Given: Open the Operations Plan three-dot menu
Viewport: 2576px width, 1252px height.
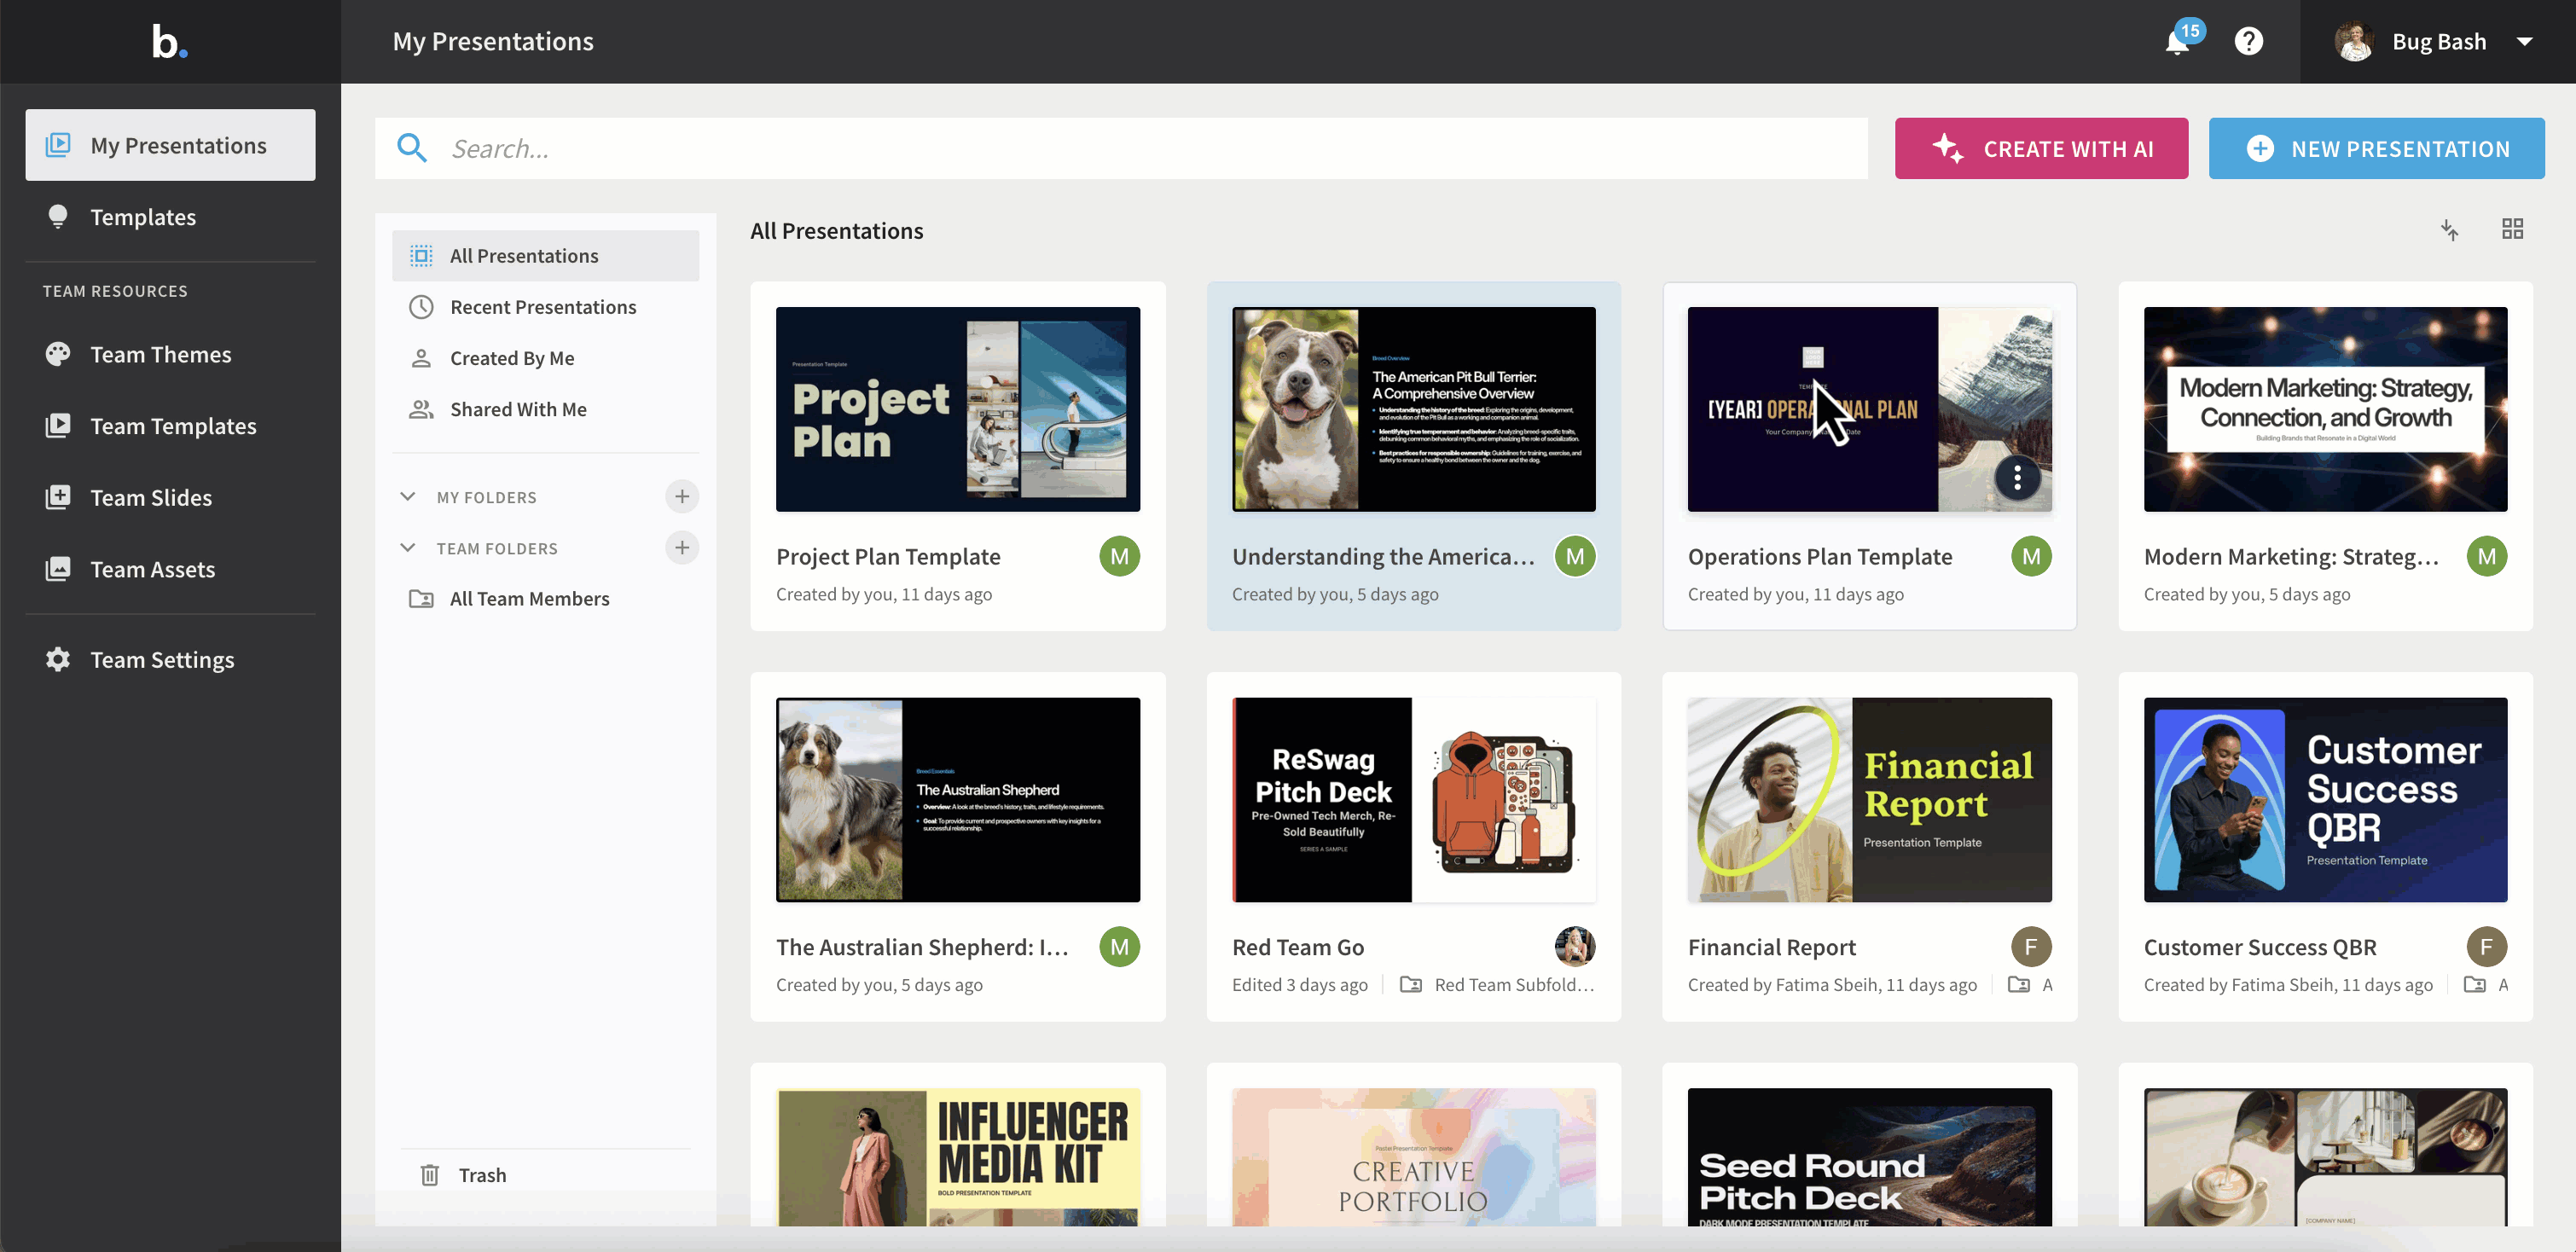Looking at the screenshot, I should click(x=2017, y=478).
